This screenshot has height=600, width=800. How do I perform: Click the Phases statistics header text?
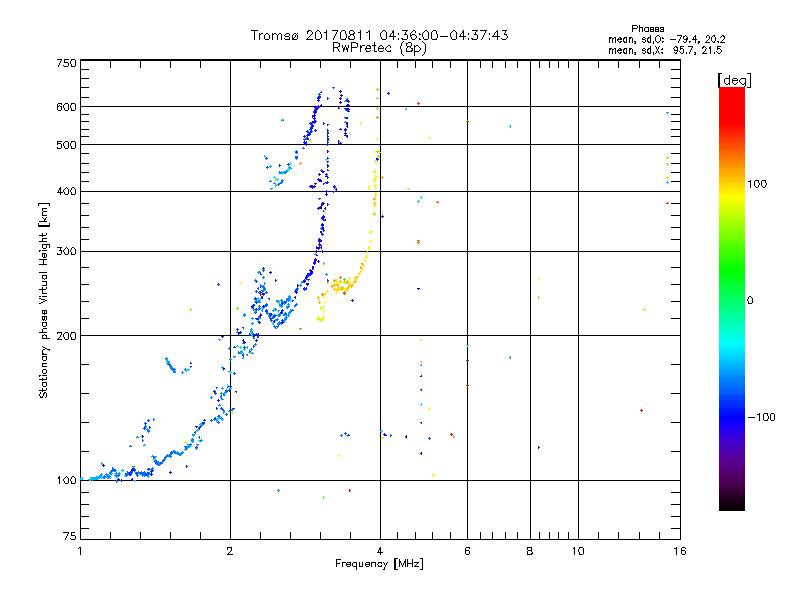(x=647, y=29)
